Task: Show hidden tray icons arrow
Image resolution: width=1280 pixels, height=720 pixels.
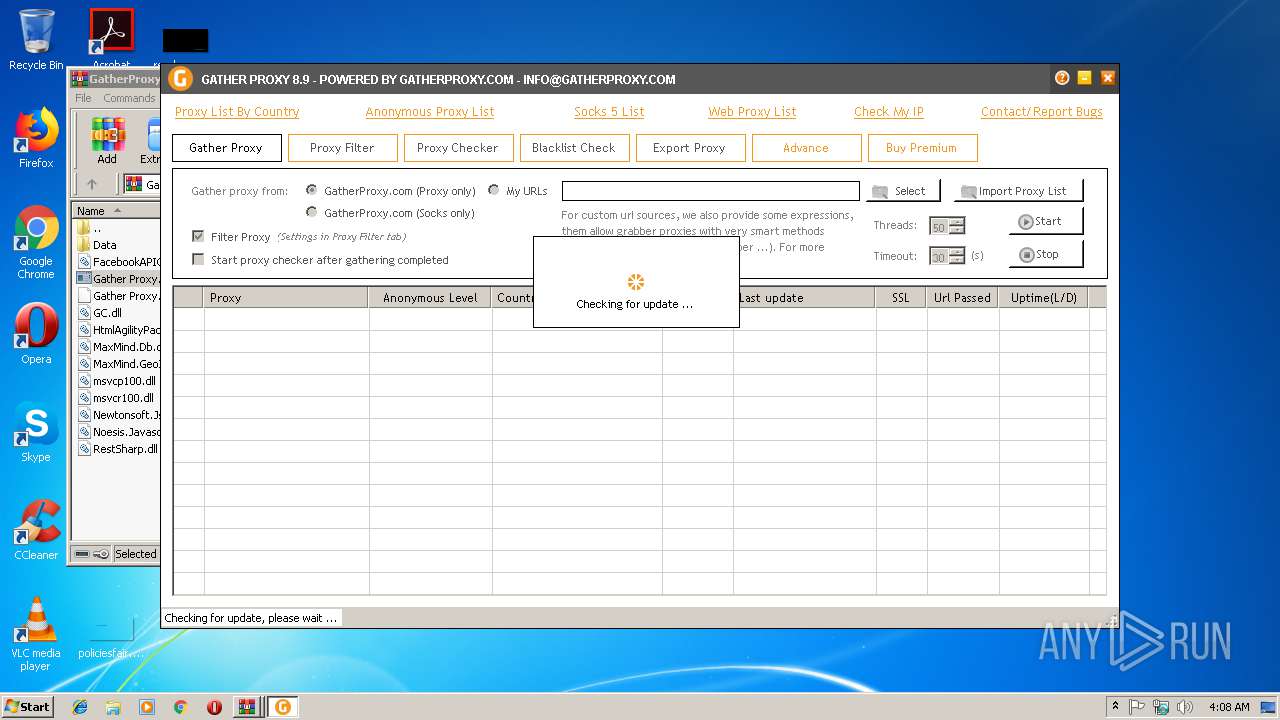Action: [x=1115, y=707]
